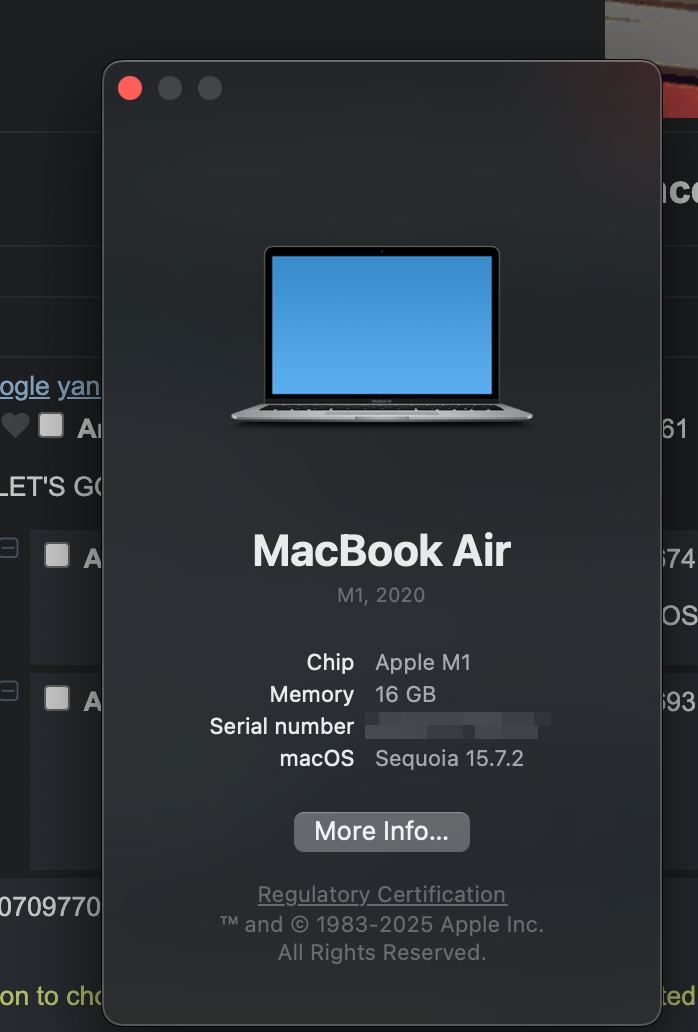698x1032 pixels.
Task: Click the blurred serial number value
Action: 458,726
